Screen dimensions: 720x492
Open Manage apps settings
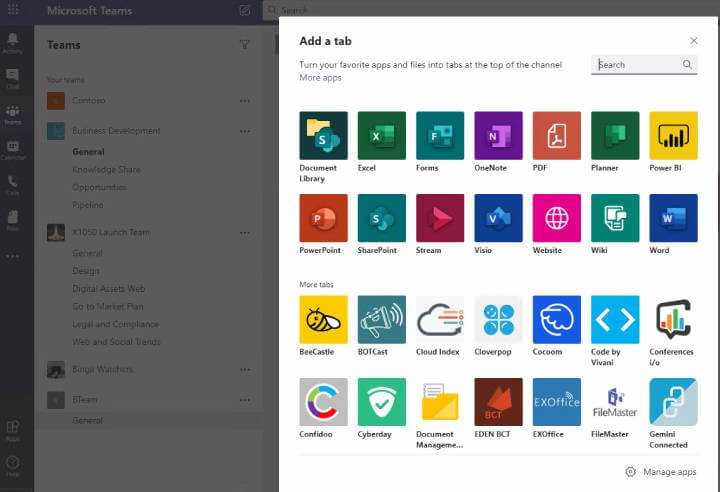[x=661, y=472]
